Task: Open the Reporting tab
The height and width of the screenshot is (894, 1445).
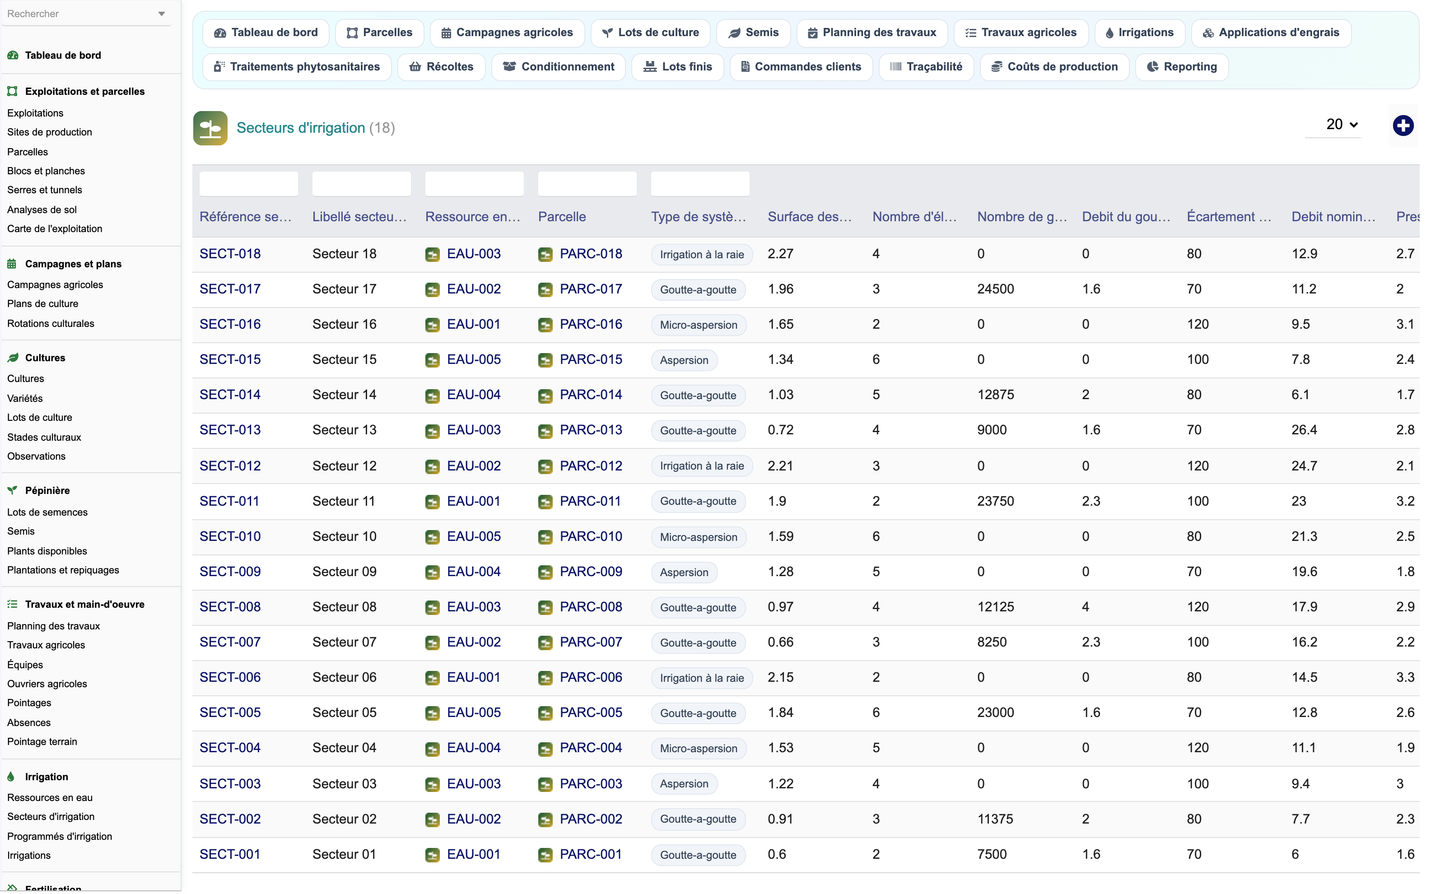Action: tap(1182, 67)
